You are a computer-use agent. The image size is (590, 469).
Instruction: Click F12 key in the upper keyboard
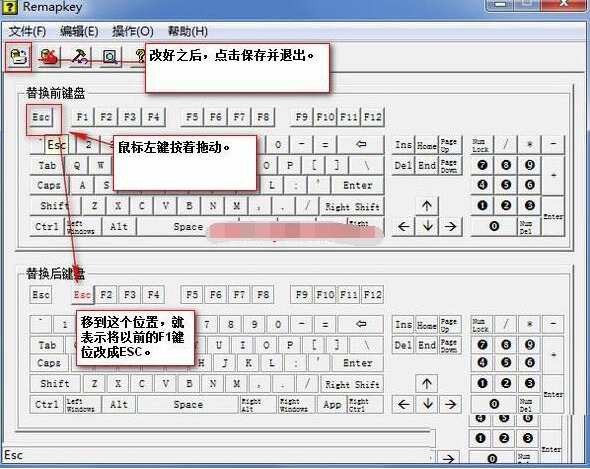point(373,117)
